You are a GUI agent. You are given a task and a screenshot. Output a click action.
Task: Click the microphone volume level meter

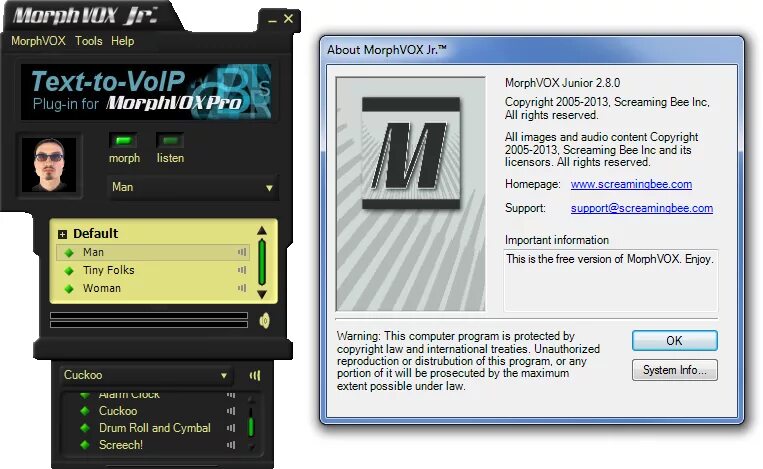149,320
